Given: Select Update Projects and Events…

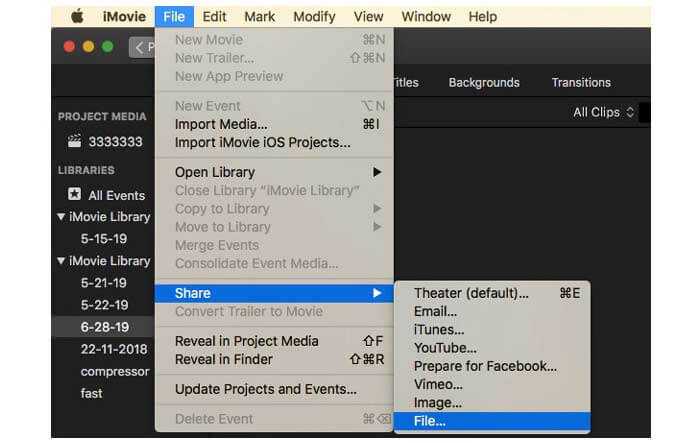Looking at the screenshot, I should click(274, 389).
